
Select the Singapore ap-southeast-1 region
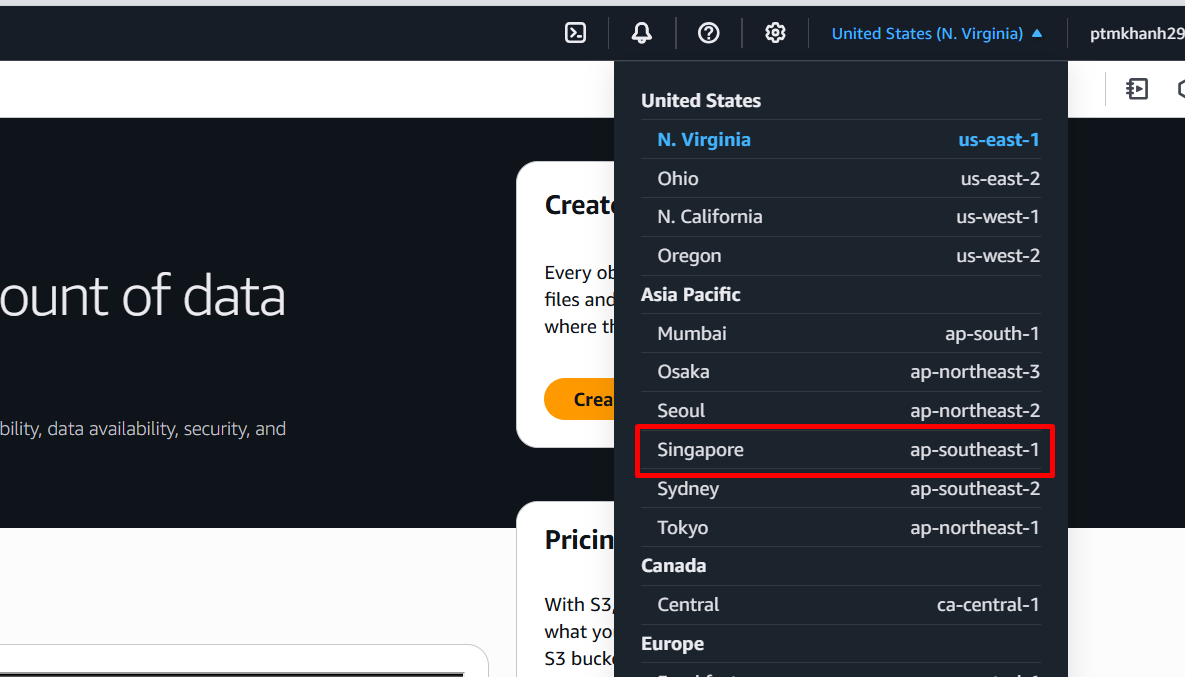point(840,450)
